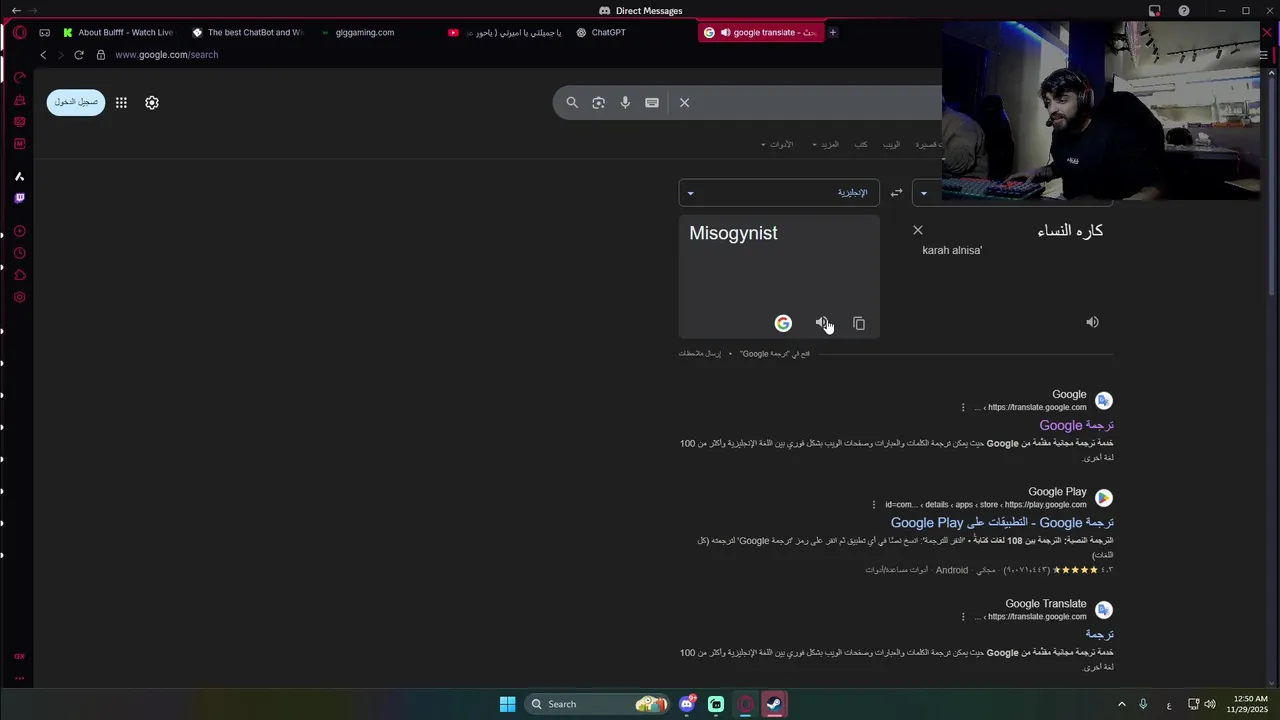This screenshot has width=1280, height=720.
Task: Open the Google Play Translate app result
Action: 1002,522
